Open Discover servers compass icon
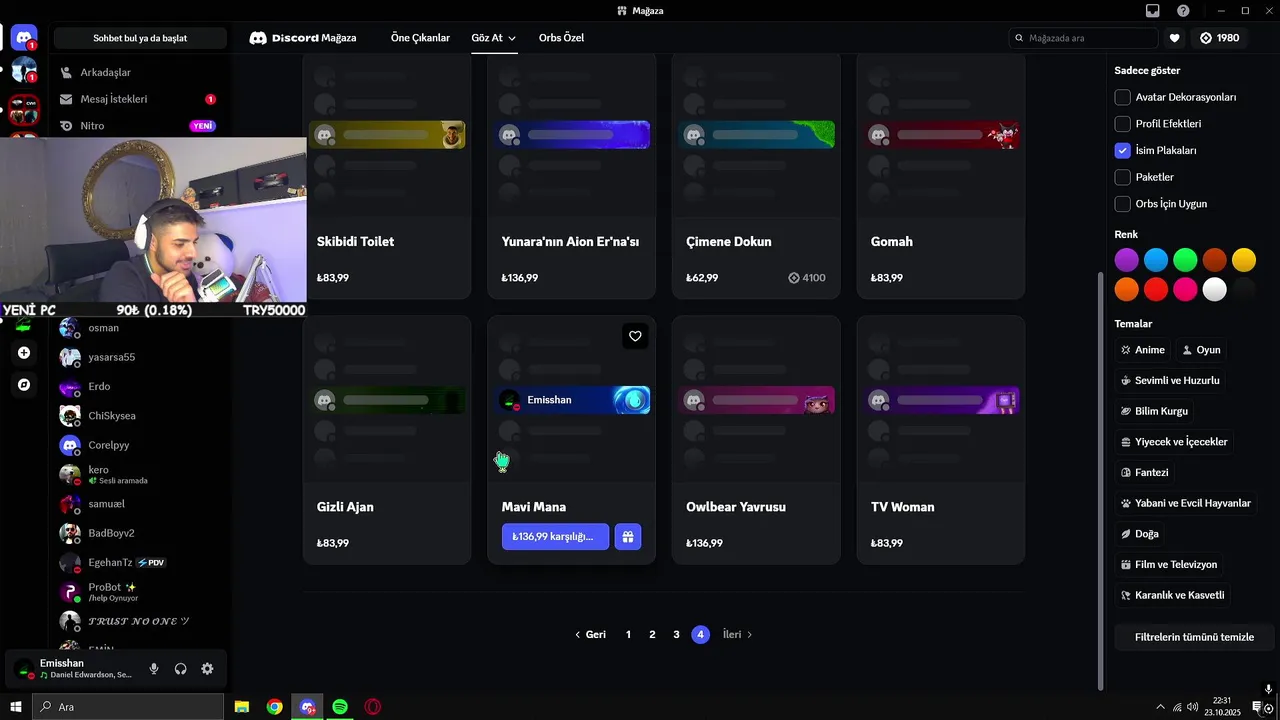The height and width of the screenshot is (720, 1280). click(x=24, y=384)
